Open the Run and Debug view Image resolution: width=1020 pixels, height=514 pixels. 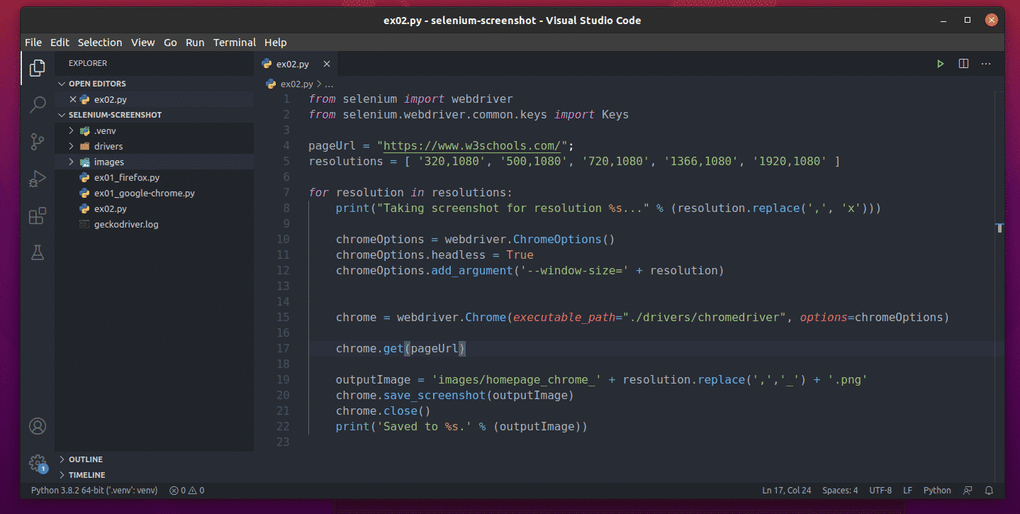[x=37, y=178]
